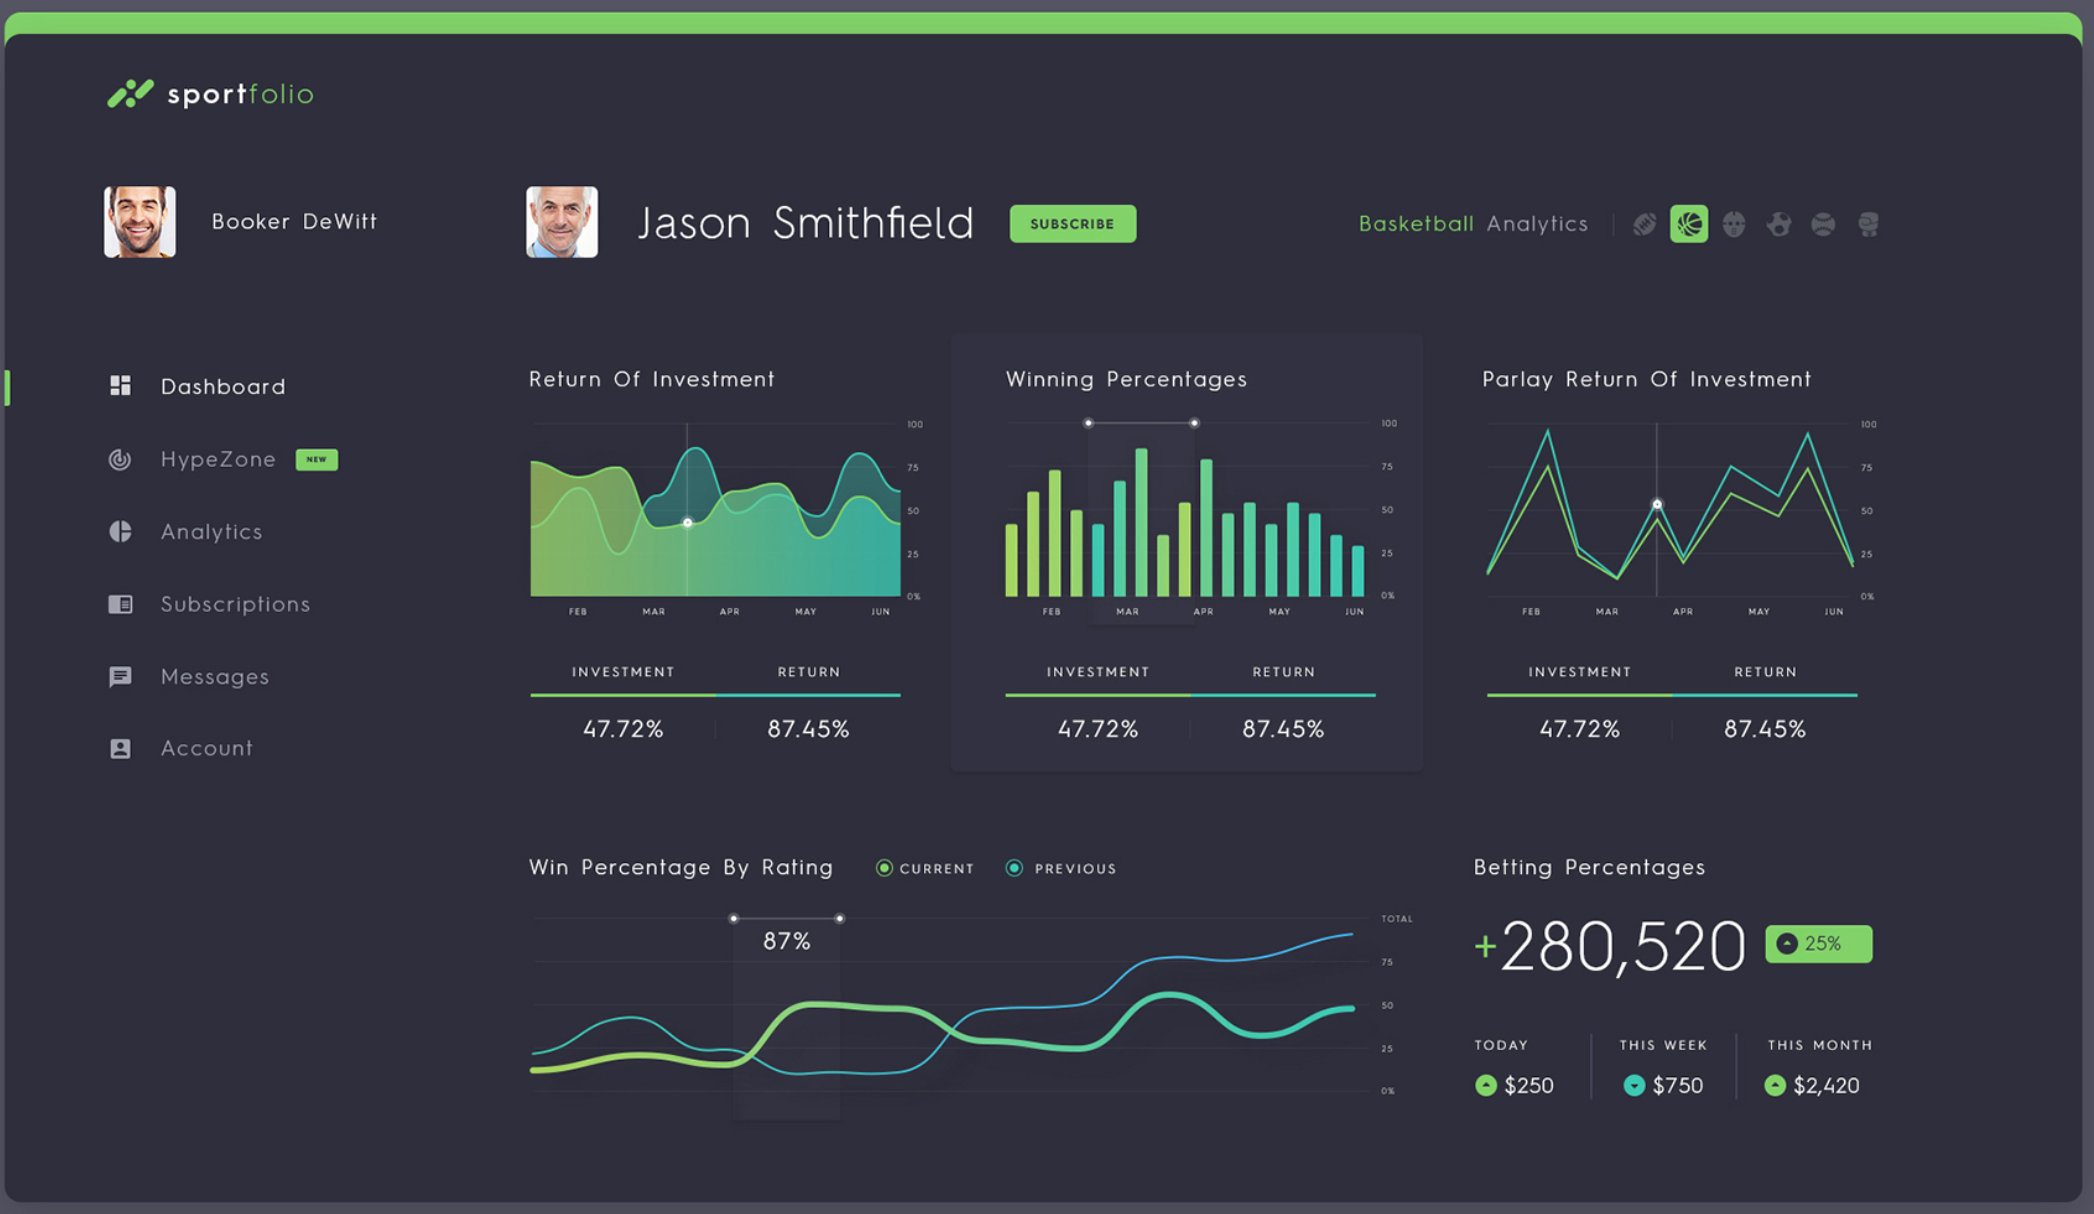2094x1214 pixels.
Task: Click the HypeZone sidebar icon
Action: point(120,459)
